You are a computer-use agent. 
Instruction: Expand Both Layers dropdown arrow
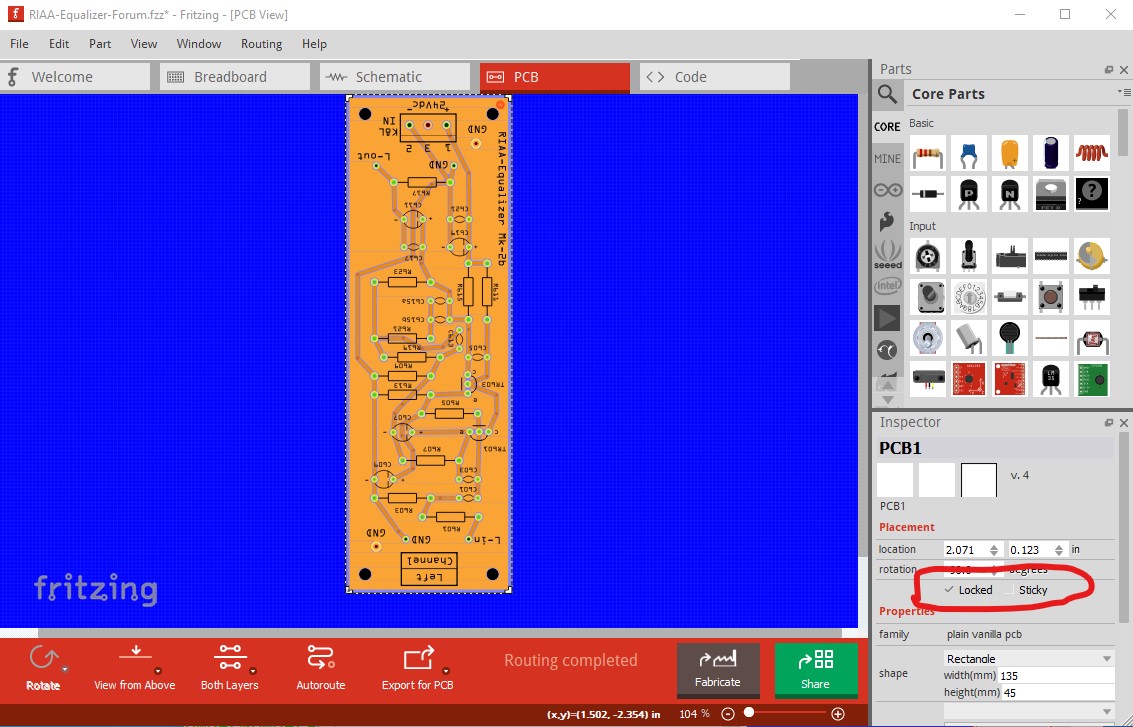coord(253,671)
